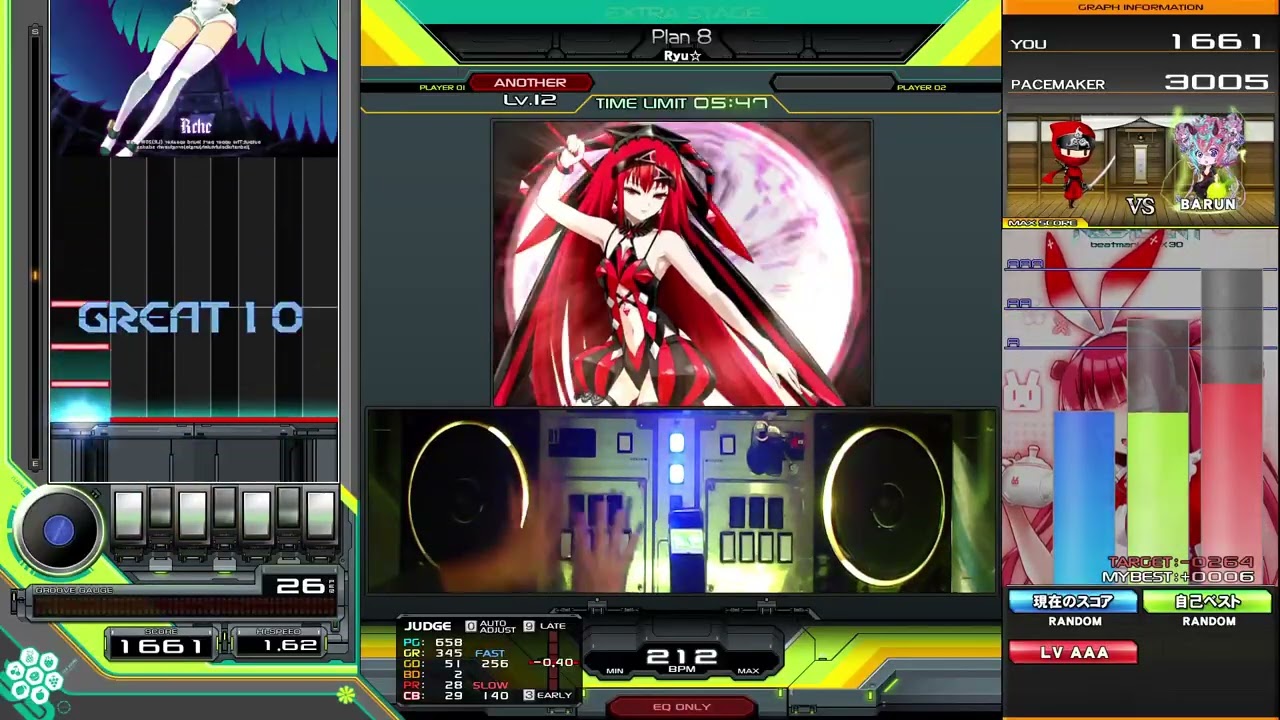
Task: Click the top red scratch note
Action: [x=80, y=304]
